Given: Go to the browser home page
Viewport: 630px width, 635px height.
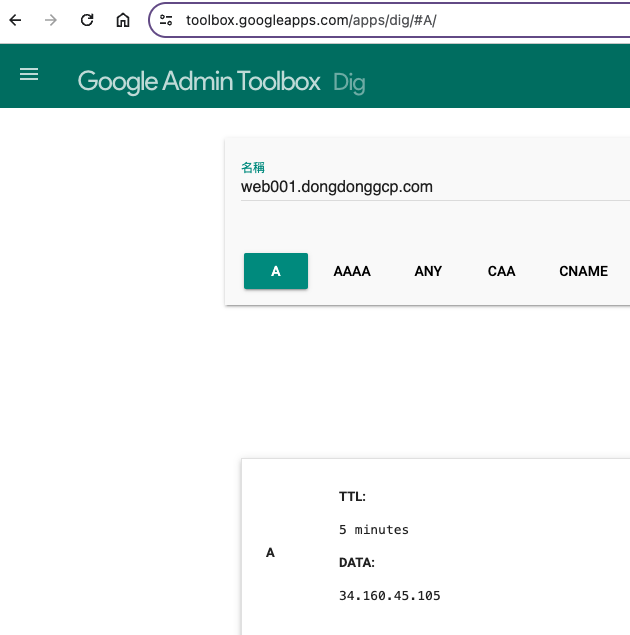Looking at the screenshot, I should [123, 20].
